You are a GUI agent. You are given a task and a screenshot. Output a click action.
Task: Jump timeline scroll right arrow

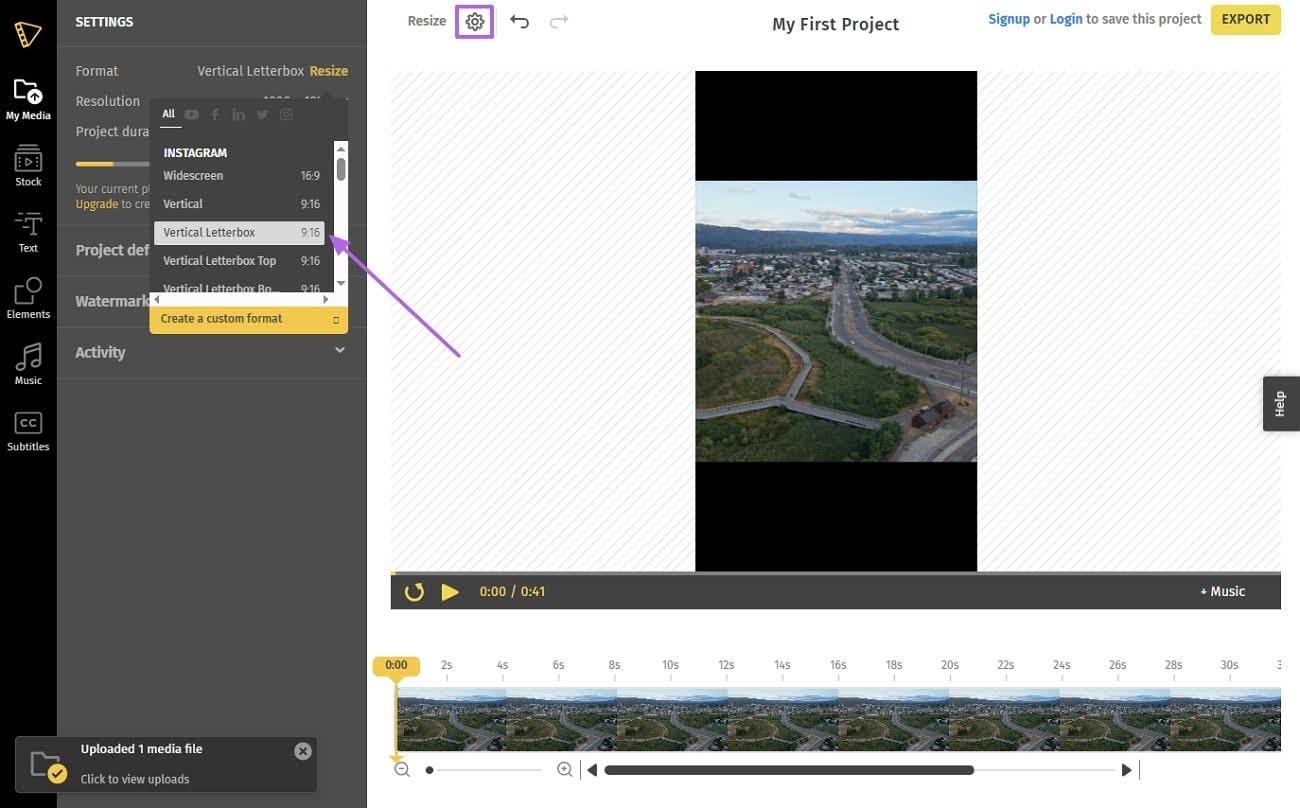pyautogui.click(x=1127, y=770)
